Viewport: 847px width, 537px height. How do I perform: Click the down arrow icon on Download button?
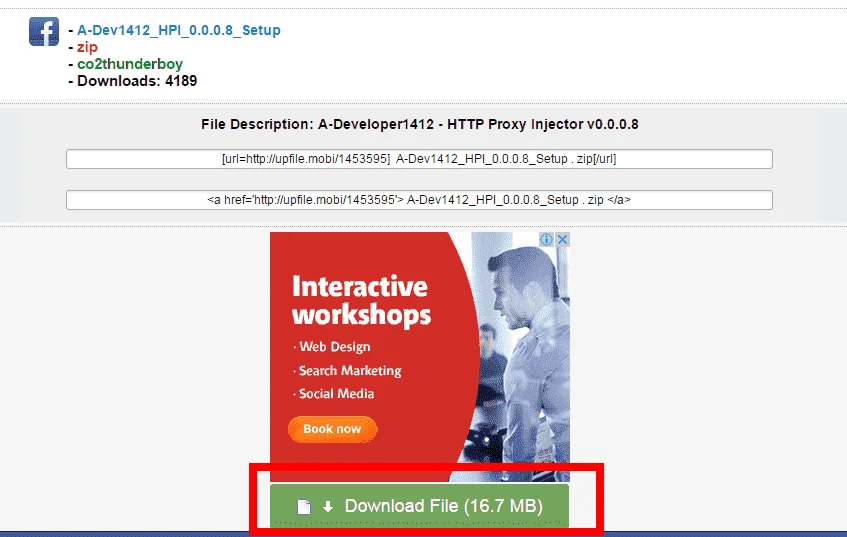coord(328,507)
